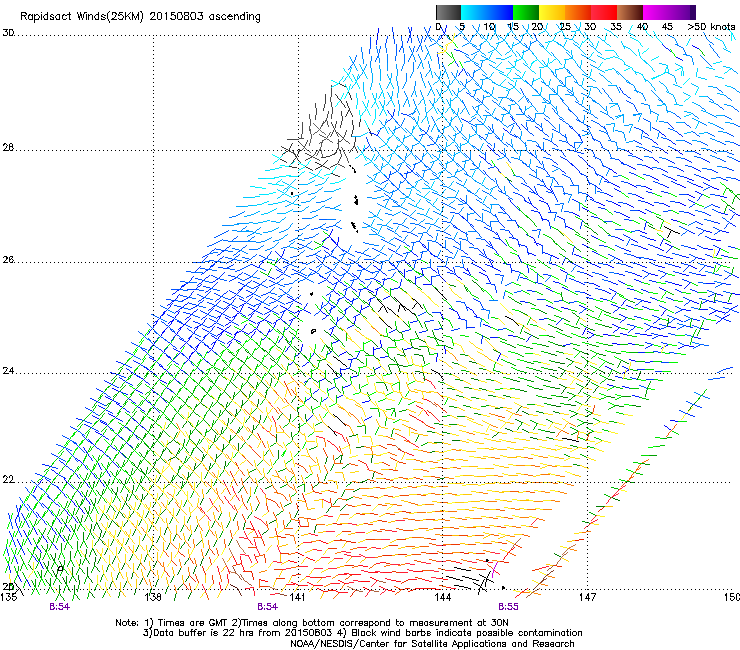Screen dimensions: 740x650
Task: Click the longitude label '138'
Action: coord(153,597)
